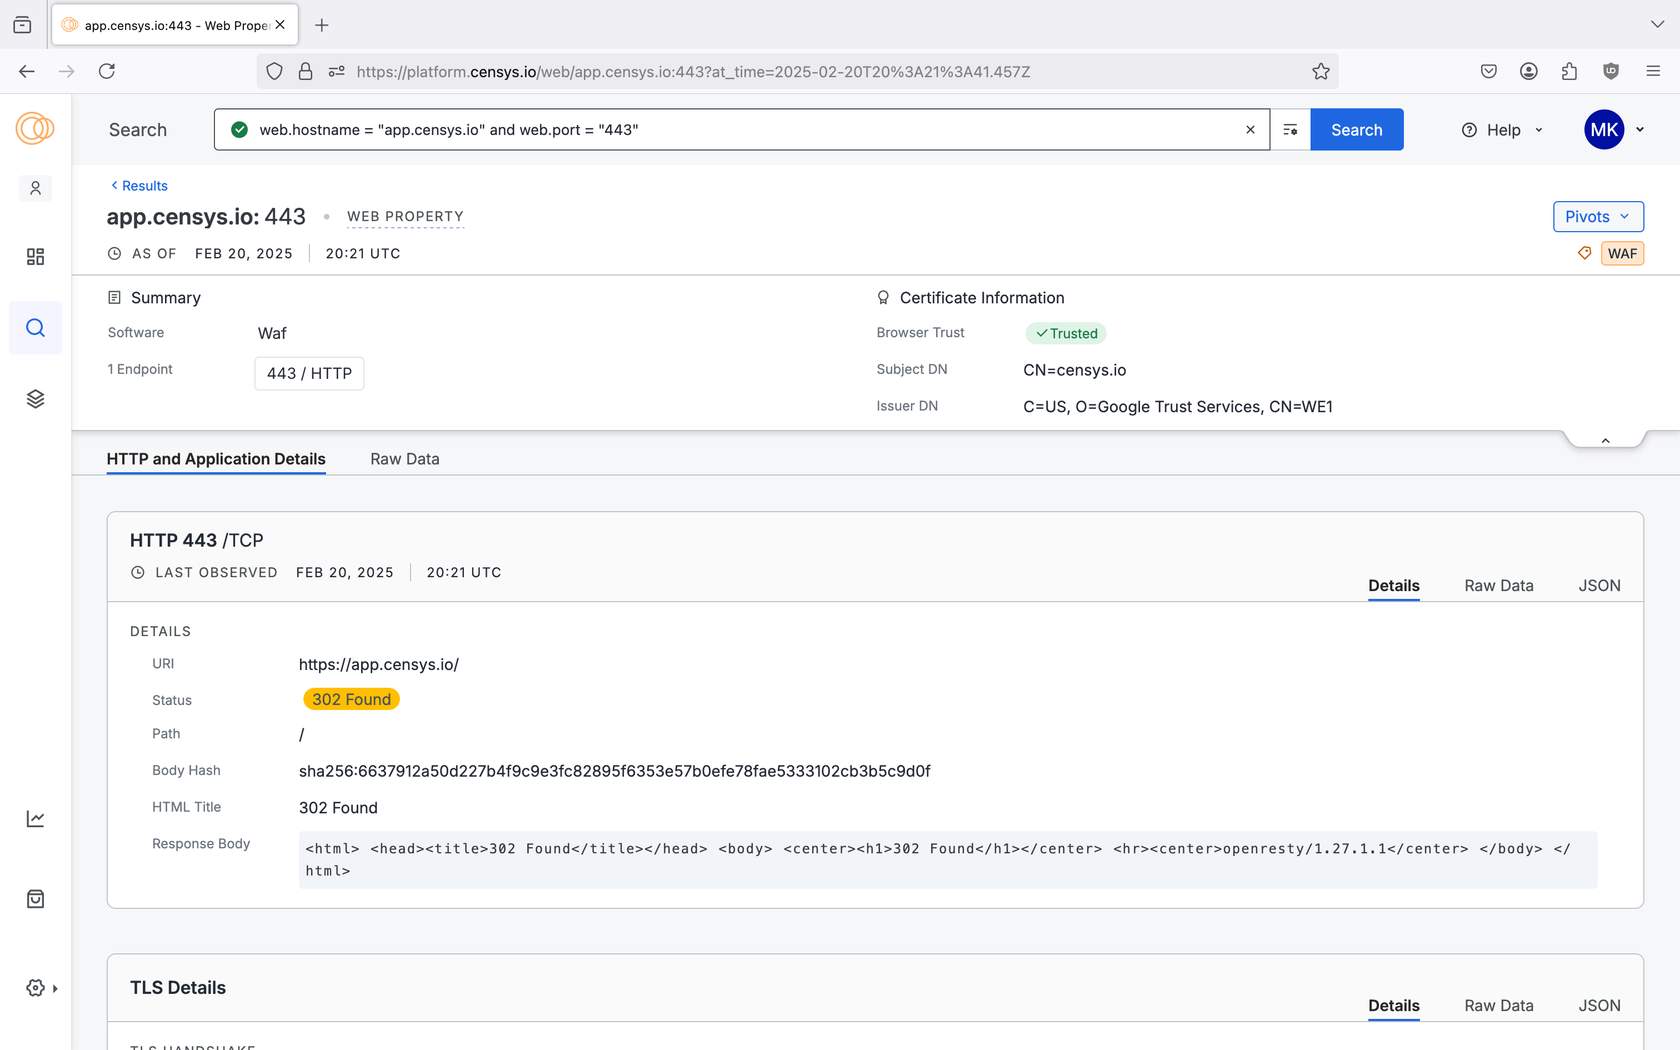This screenshot has height=1050, width=1680.
Task: Open the shopping bag sidebar icon
Action: coord(35,899)
